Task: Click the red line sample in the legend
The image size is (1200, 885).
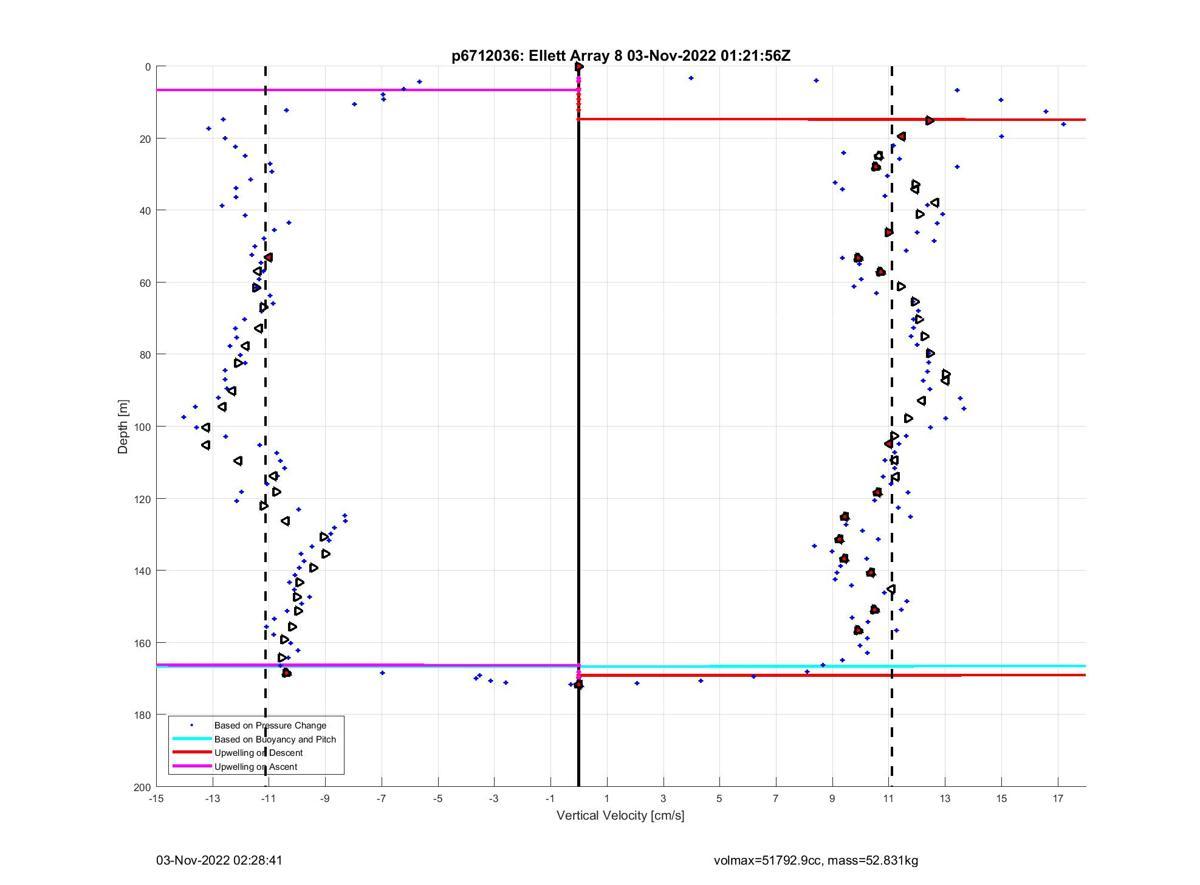Action: 191,753
